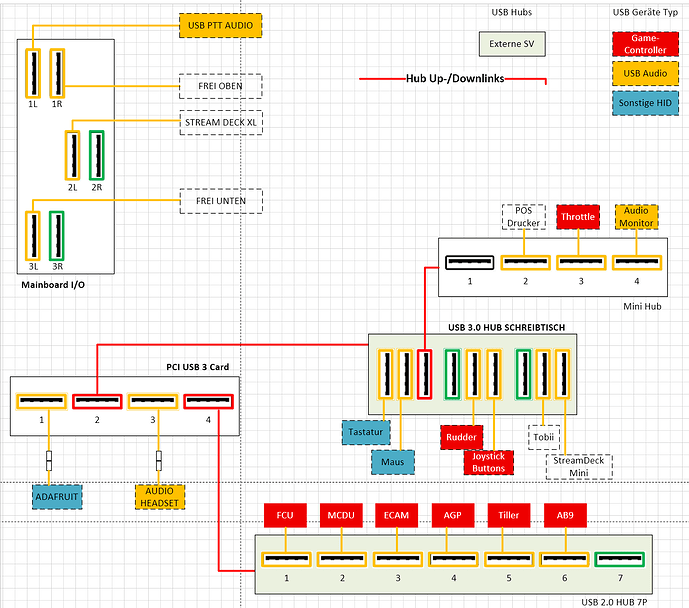The width and height of the screenshot is (689, 608).
Task: Click mainboard USB port 1R
Action: click(57, 73)
